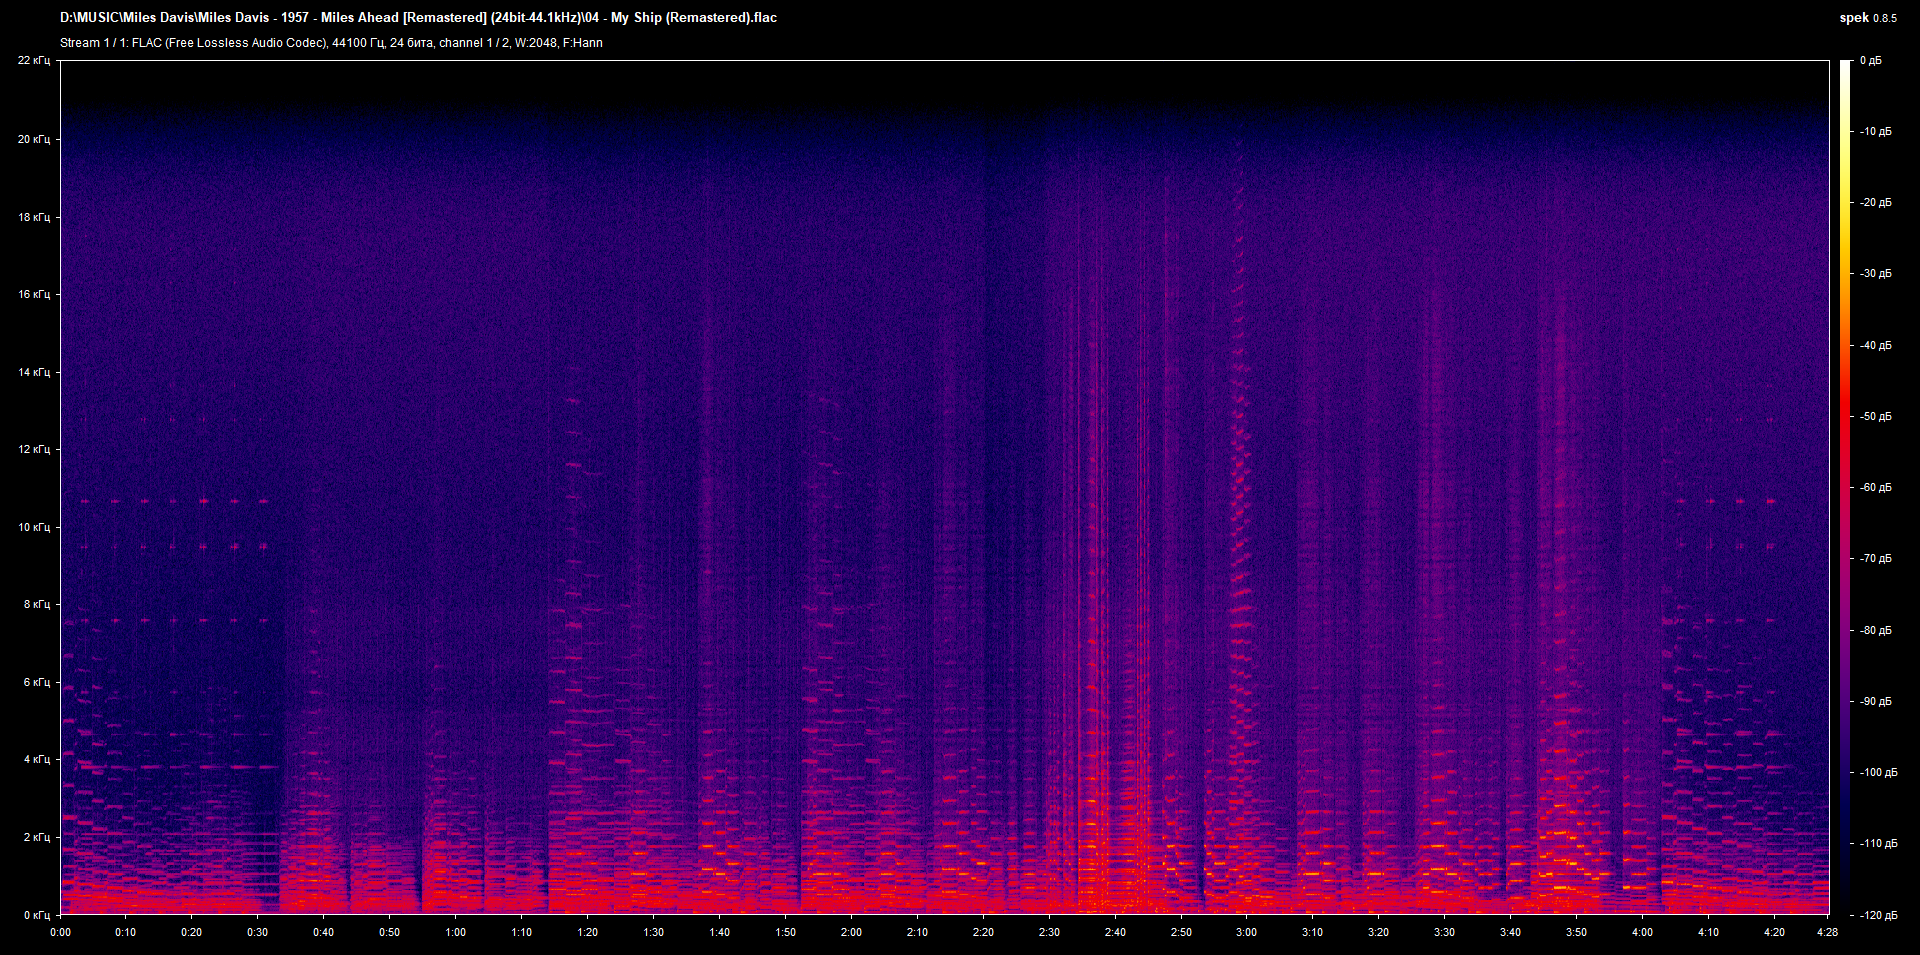Click the 2:40 time axis label
1920x955 pixels.
(1115, 932)
